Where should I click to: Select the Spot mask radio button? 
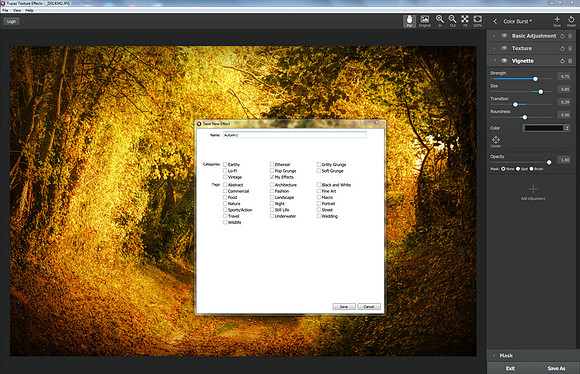pyautogui.click(x=518, y=169)
